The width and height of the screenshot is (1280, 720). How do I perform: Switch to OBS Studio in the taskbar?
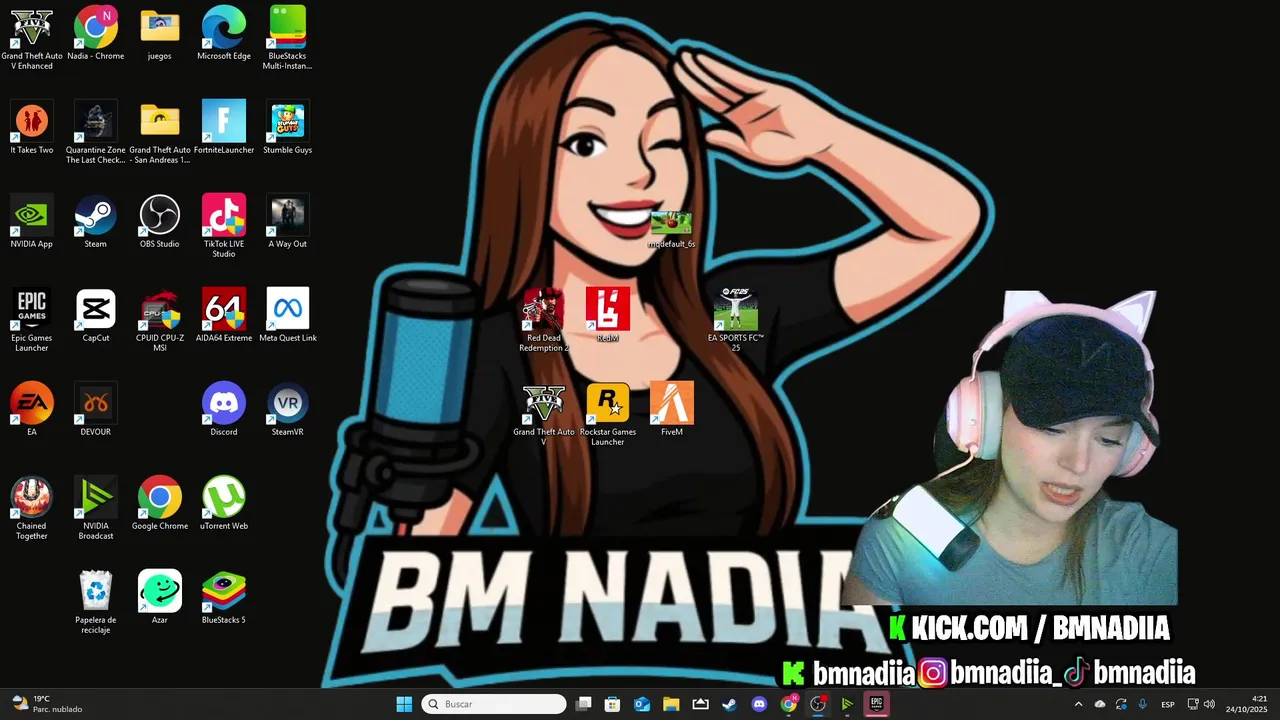click(818, 704)
